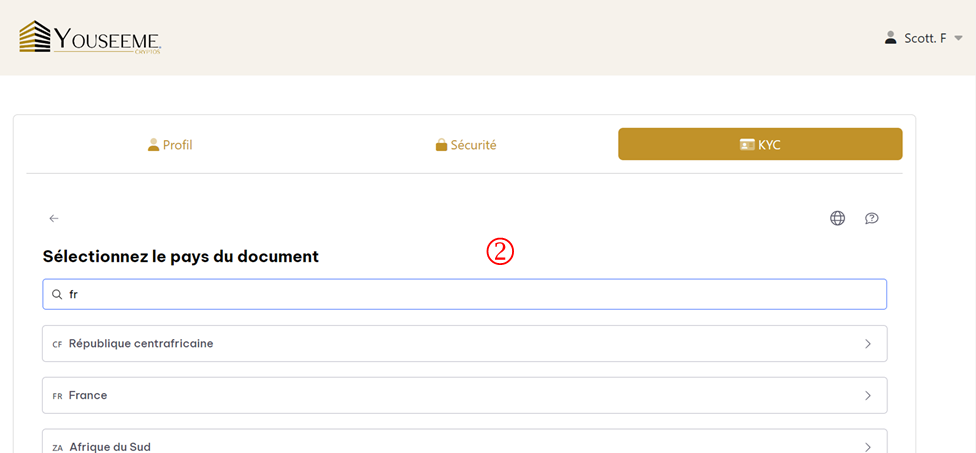The image size is (976, 453).
Task: Click the magnifier icon in the search box
Action: tap(57, 294)
